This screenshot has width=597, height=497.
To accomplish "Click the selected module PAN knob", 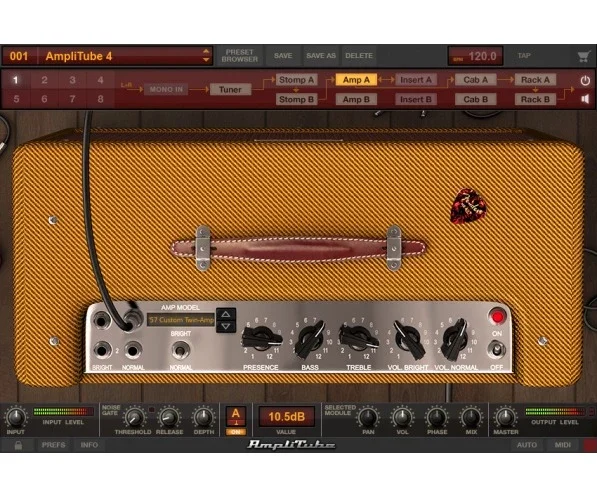I will (x=368, y=418).
